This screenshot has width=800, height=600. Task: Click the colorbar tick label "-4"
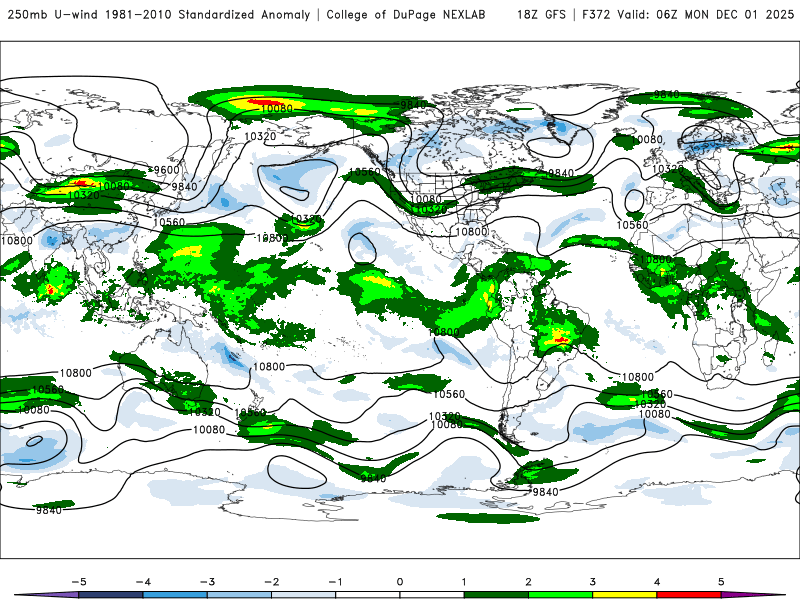(143, 582)
